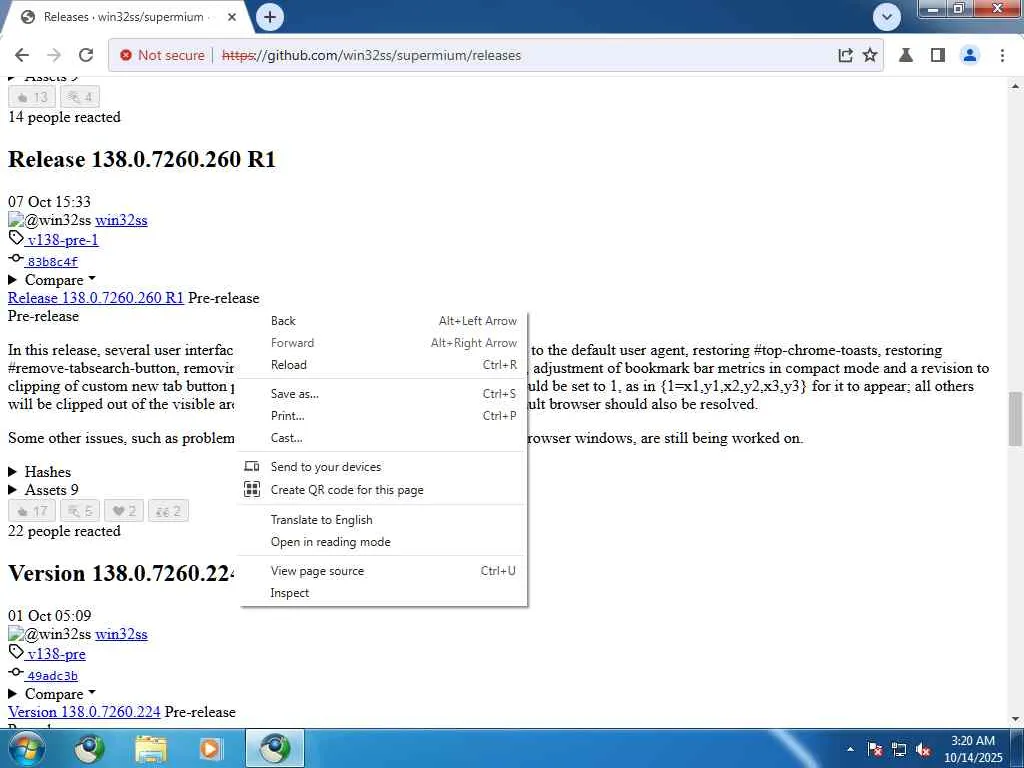Viewport: 1024px width, 768px height.
Task: Select Cast... in context menu
Action: pyautogui.click(x=383, y=438)
